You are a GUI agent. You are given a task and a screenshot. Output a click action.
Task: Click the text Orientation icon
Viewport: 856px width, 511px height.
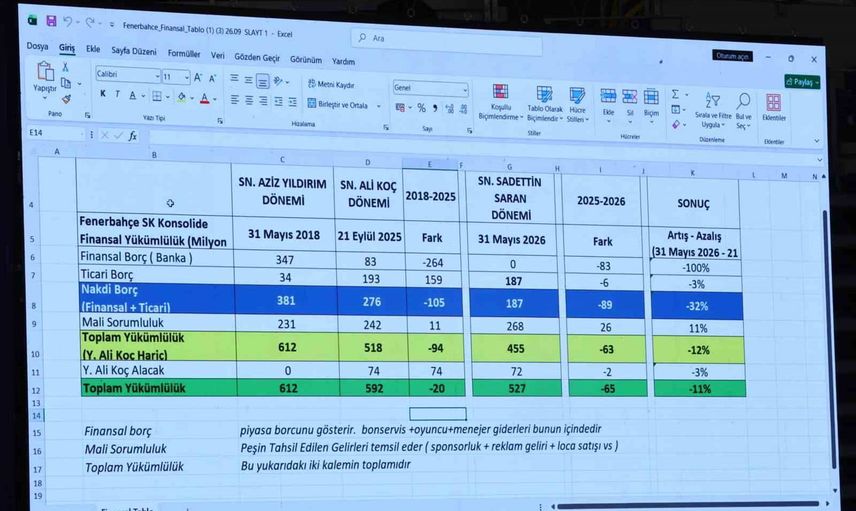(278, 81)
